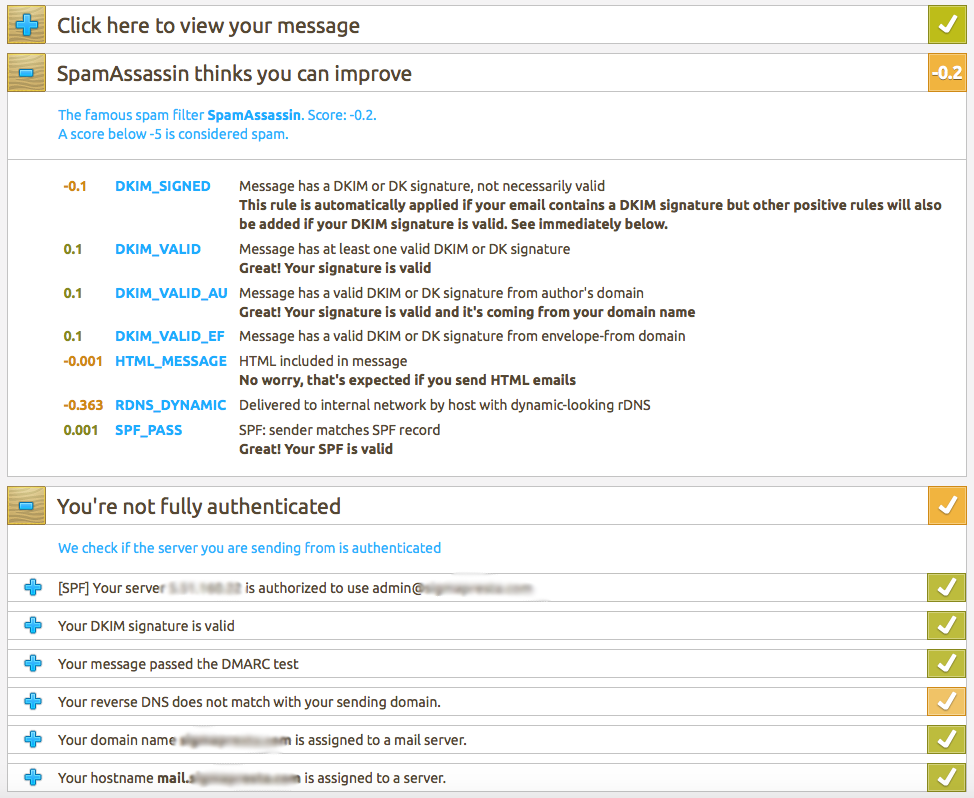Expand the 'Click here to view your message' section
The image size is (974, 798).
pyautogui.click(x=25, y=25)
